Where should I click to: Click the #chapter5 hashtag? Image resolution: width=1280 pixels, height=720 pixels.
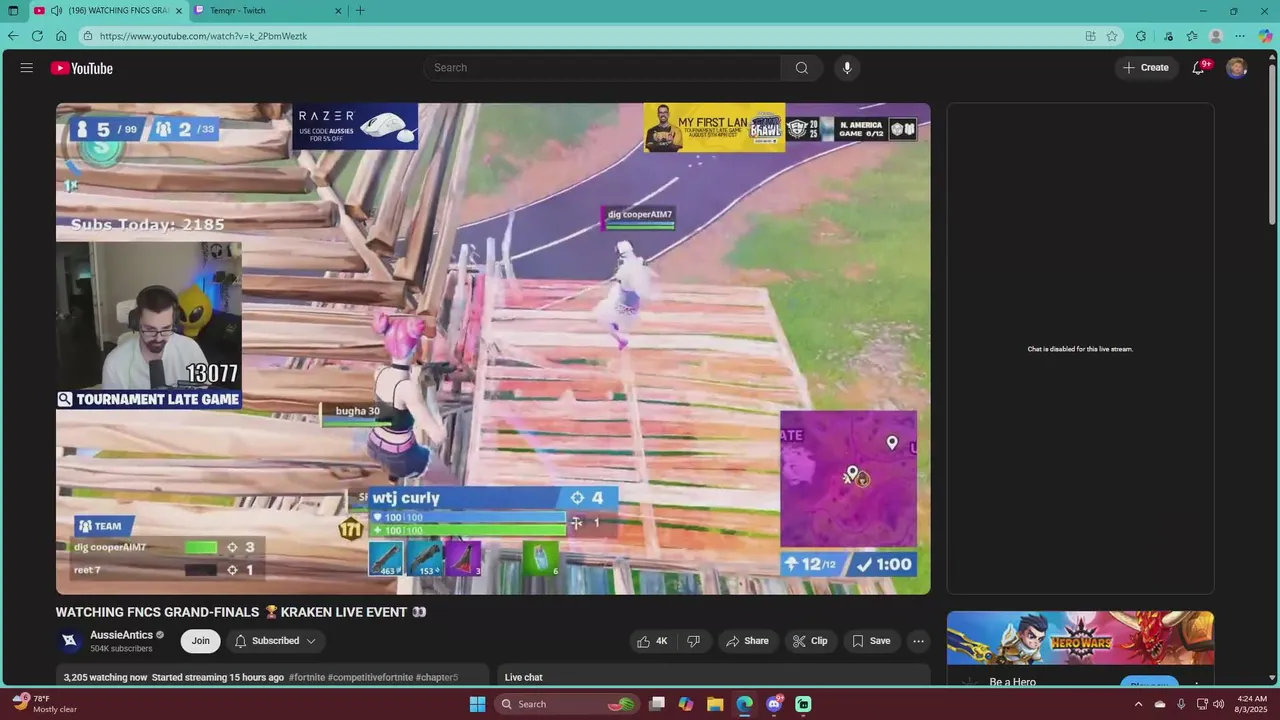click(x=437, y=678)
